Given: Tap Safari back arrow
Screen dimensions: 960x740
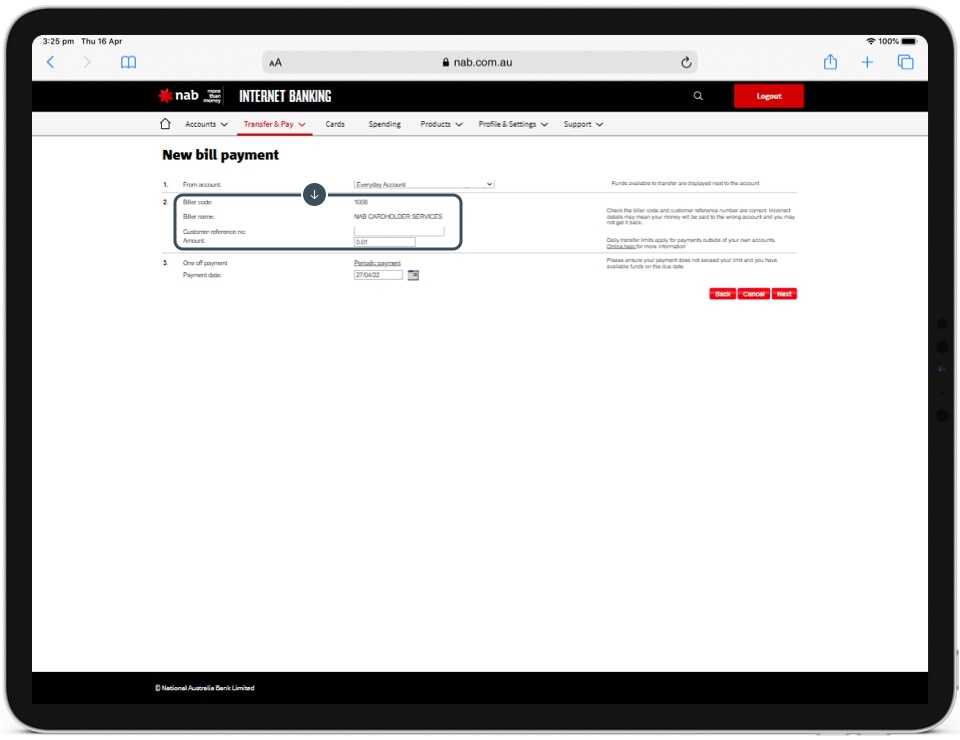Looking at the screenshot, I should tap(51, 62).
